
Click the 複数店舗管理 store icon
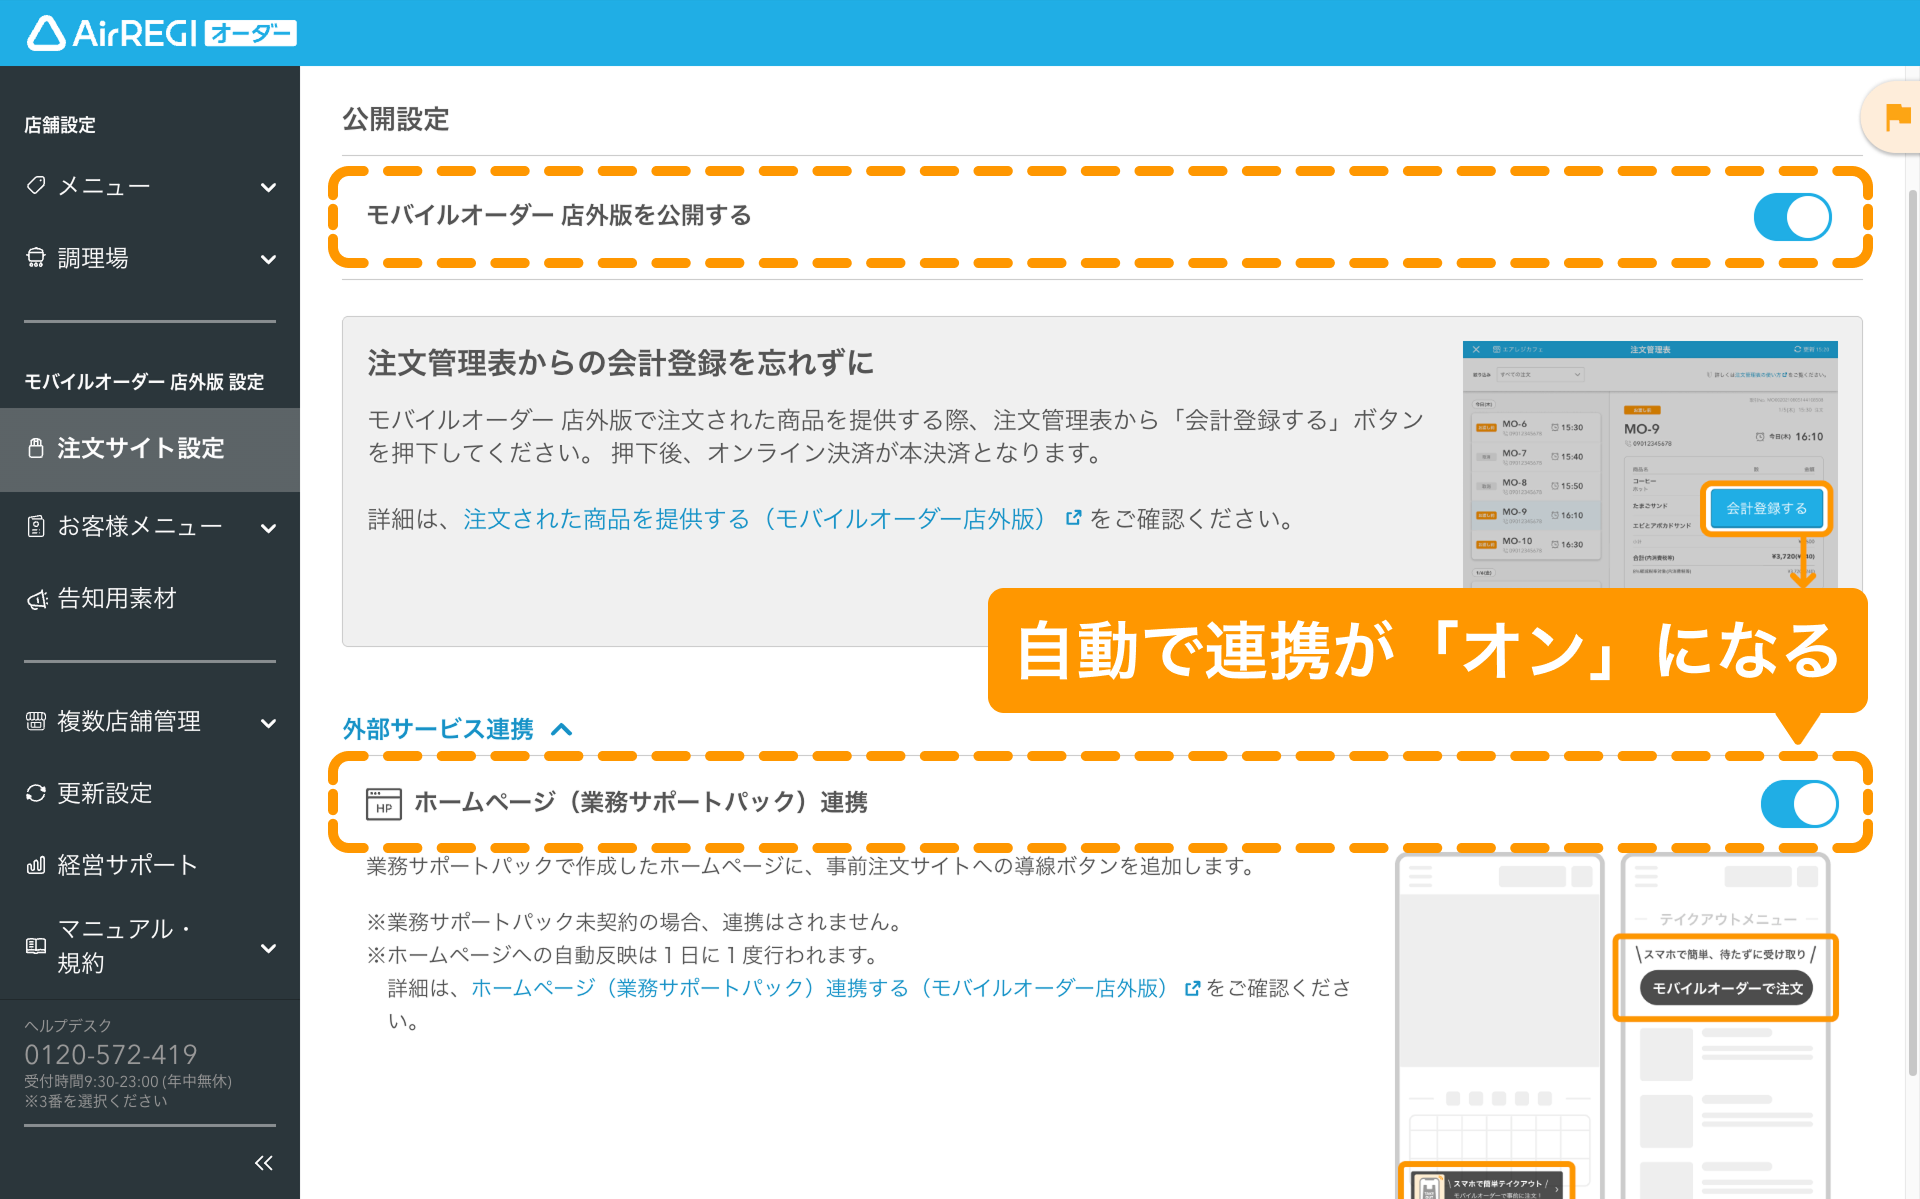tap(36, 721)
